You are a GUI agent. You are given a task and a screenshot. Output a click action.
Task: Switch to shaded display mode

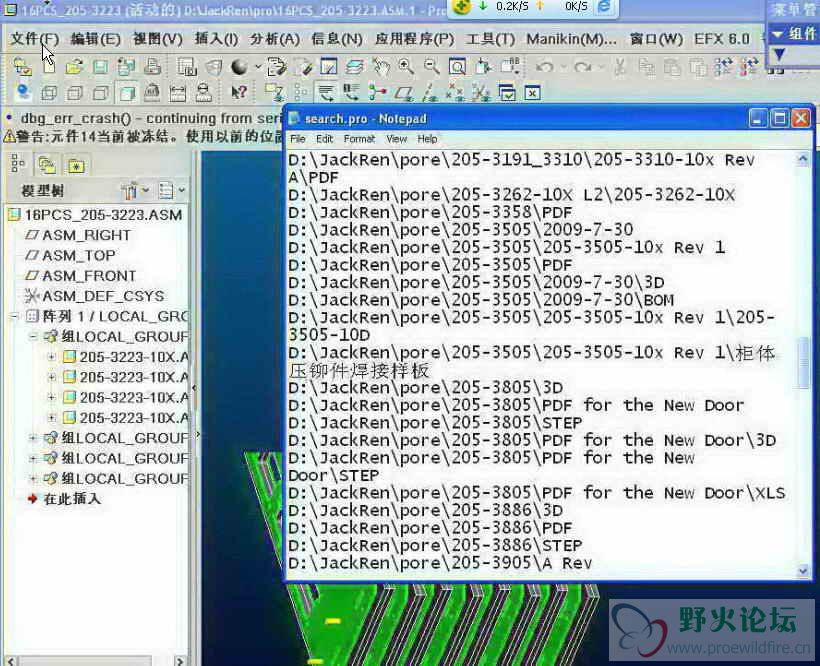click(127, 93)
